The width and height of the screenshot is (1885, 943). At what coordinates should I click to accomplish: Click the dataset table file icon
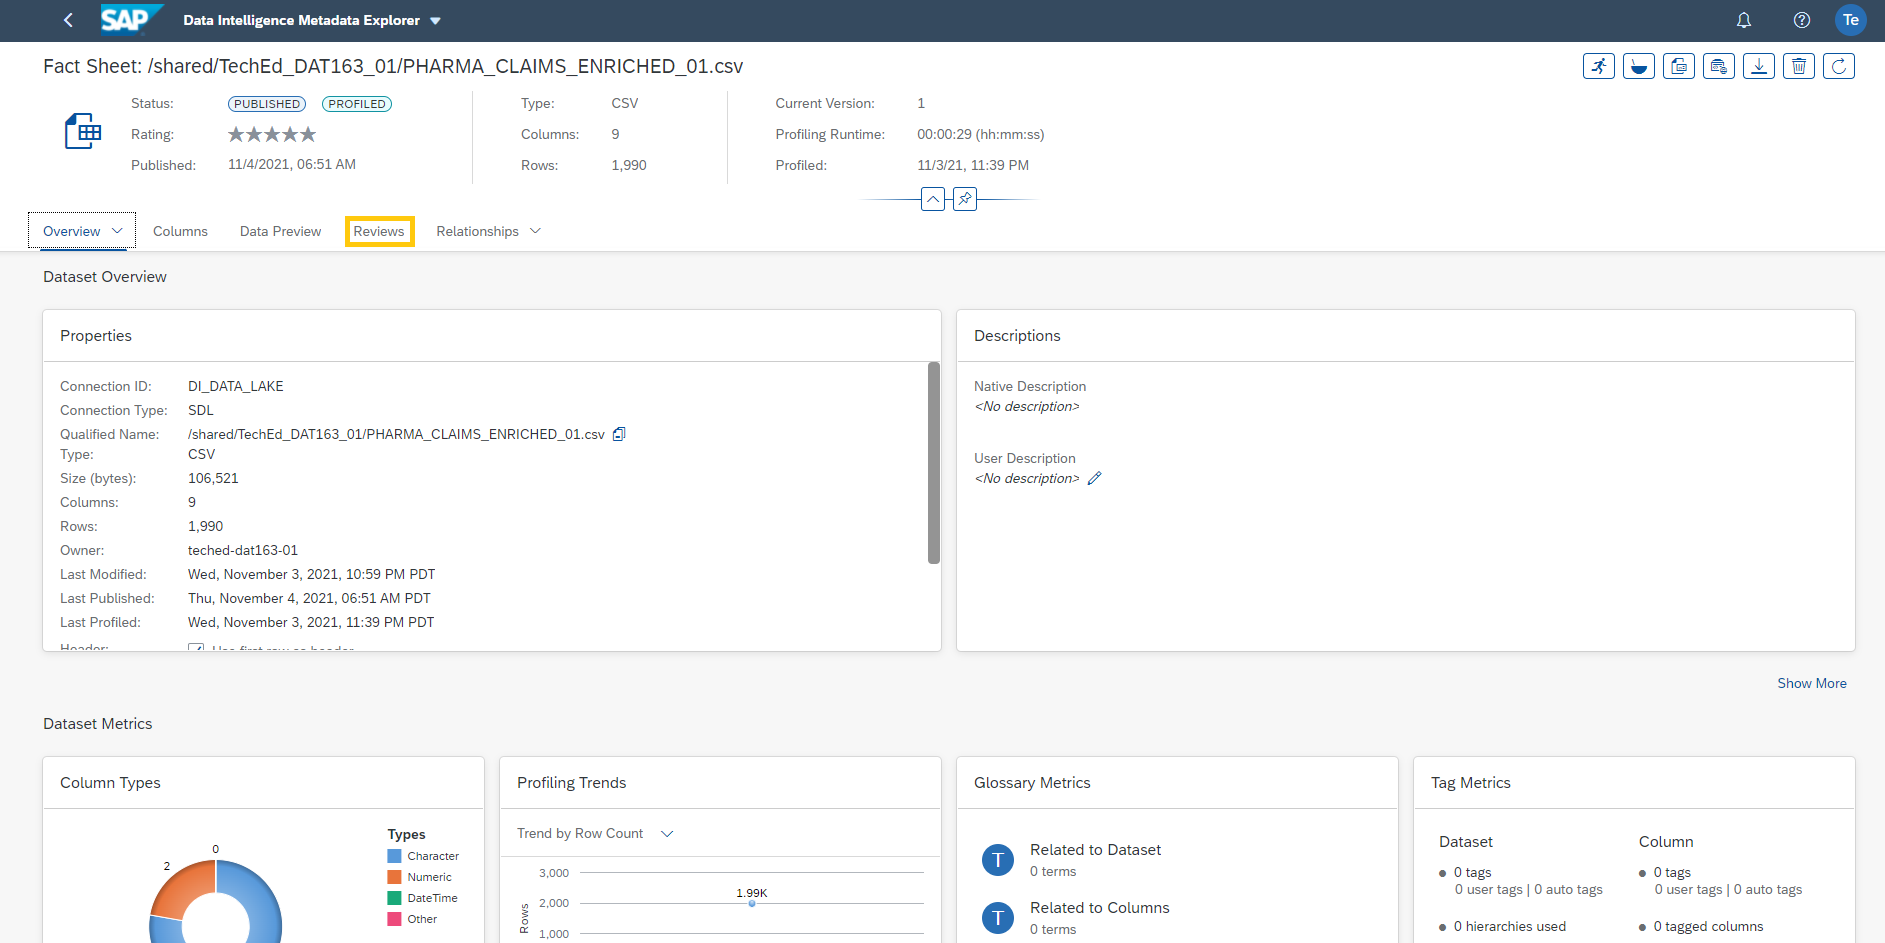[x=83, y=131]
